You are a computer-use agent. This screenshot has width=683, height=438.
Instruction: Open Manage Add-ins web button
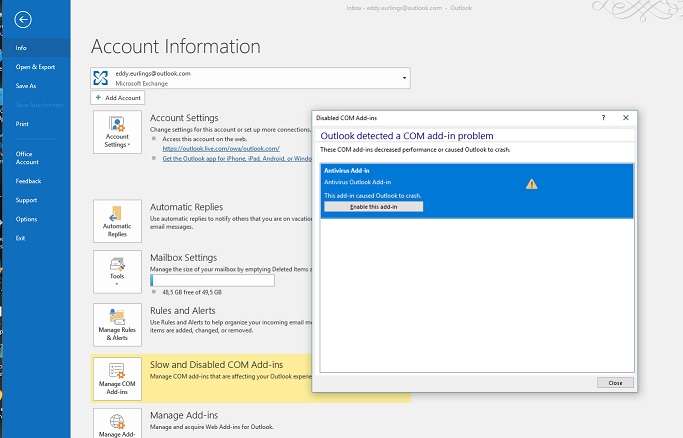click(x=117, y=423)
